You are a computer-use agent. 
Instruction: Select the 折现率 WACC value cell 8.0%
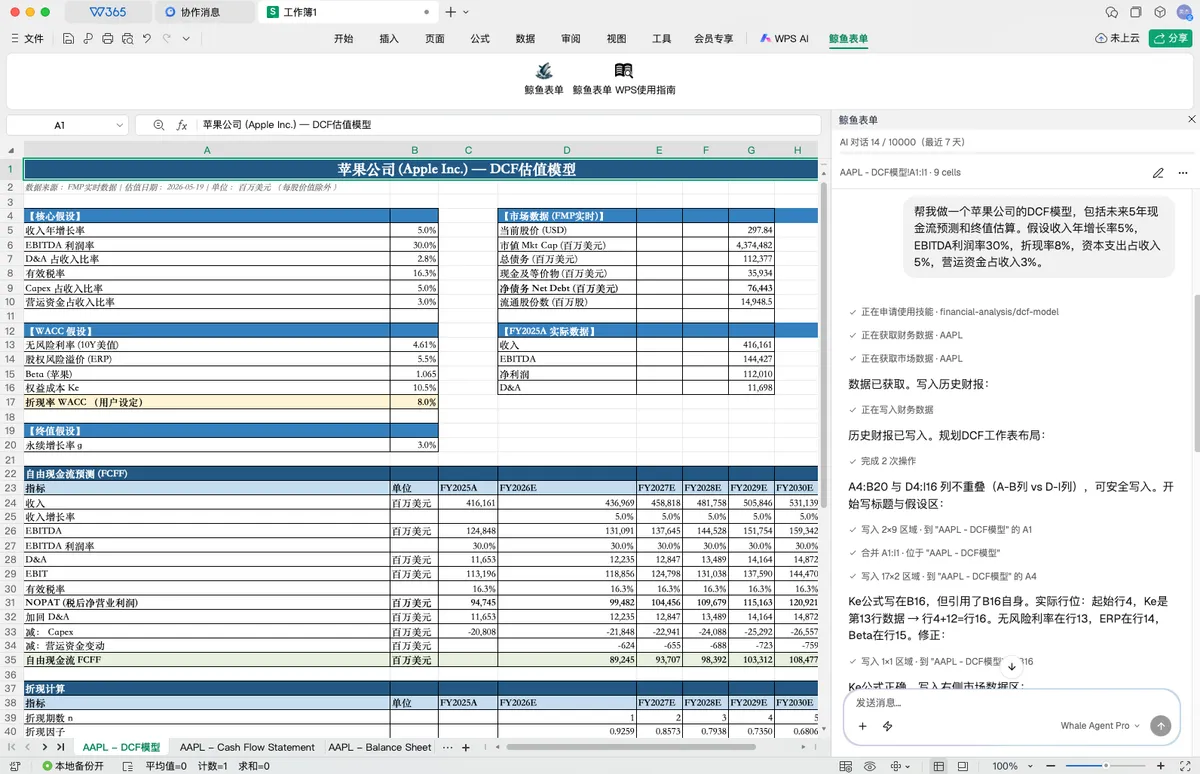[414, 402]
